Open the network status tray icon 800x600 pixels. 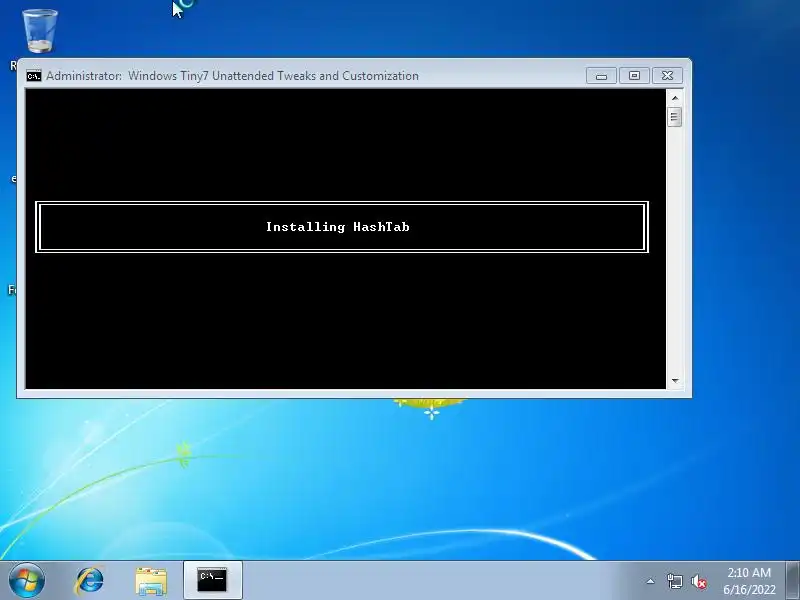(674, 581)
